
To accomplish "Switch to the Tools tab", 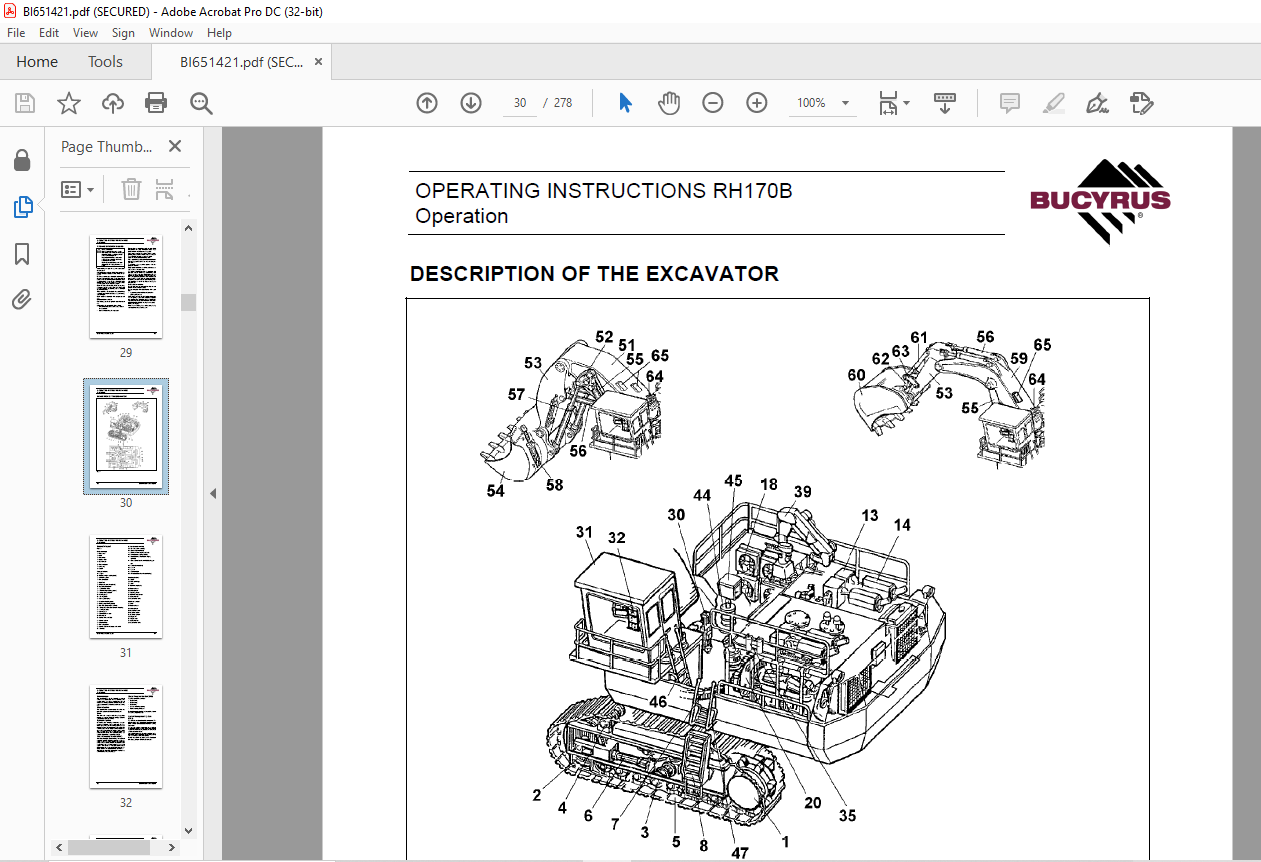I will tap(105, 62).
